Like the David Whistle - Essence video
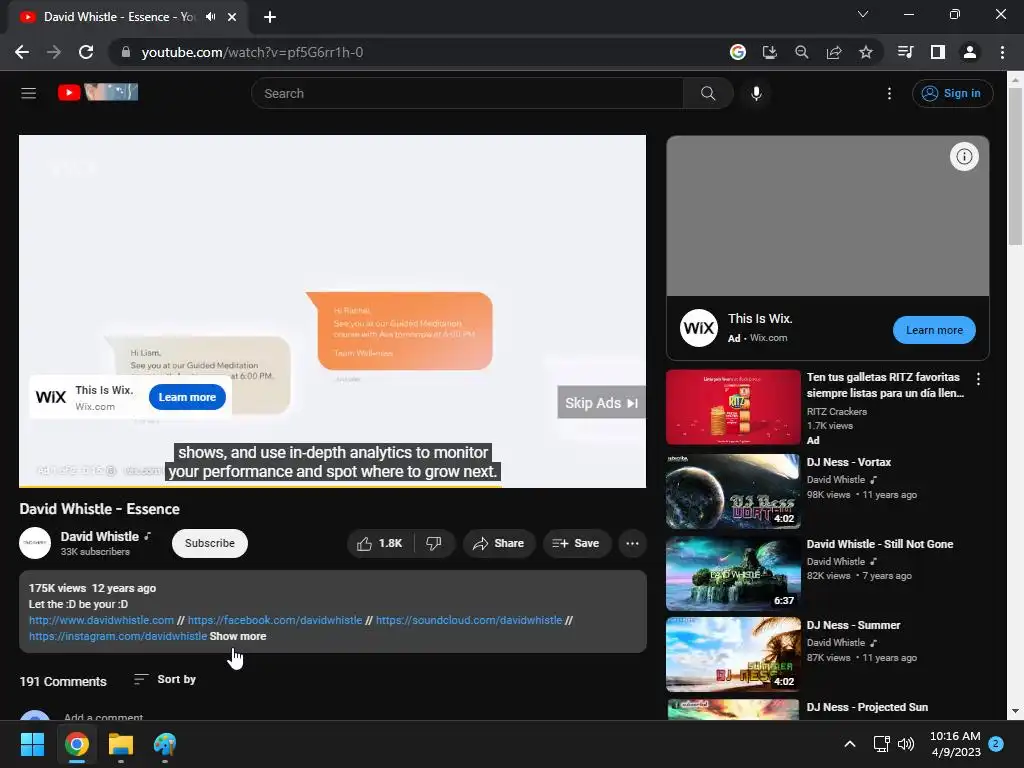The width and height of the screenshot is (1024, 768). click(380, 543)
